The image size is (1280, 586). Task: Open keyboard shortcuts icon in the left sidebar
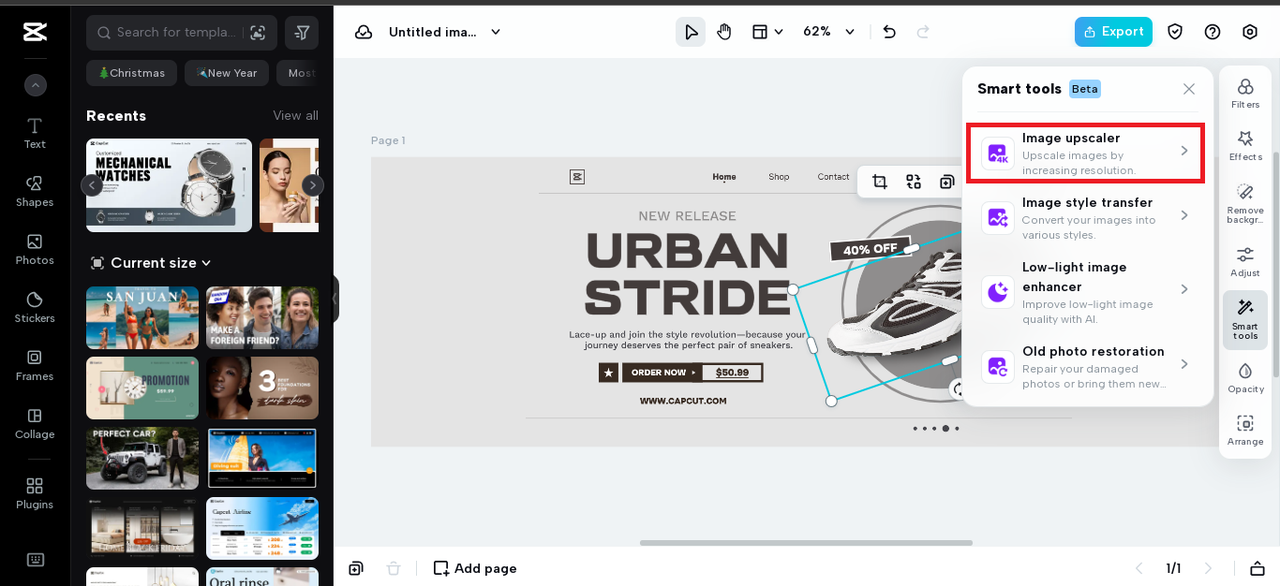35,559
